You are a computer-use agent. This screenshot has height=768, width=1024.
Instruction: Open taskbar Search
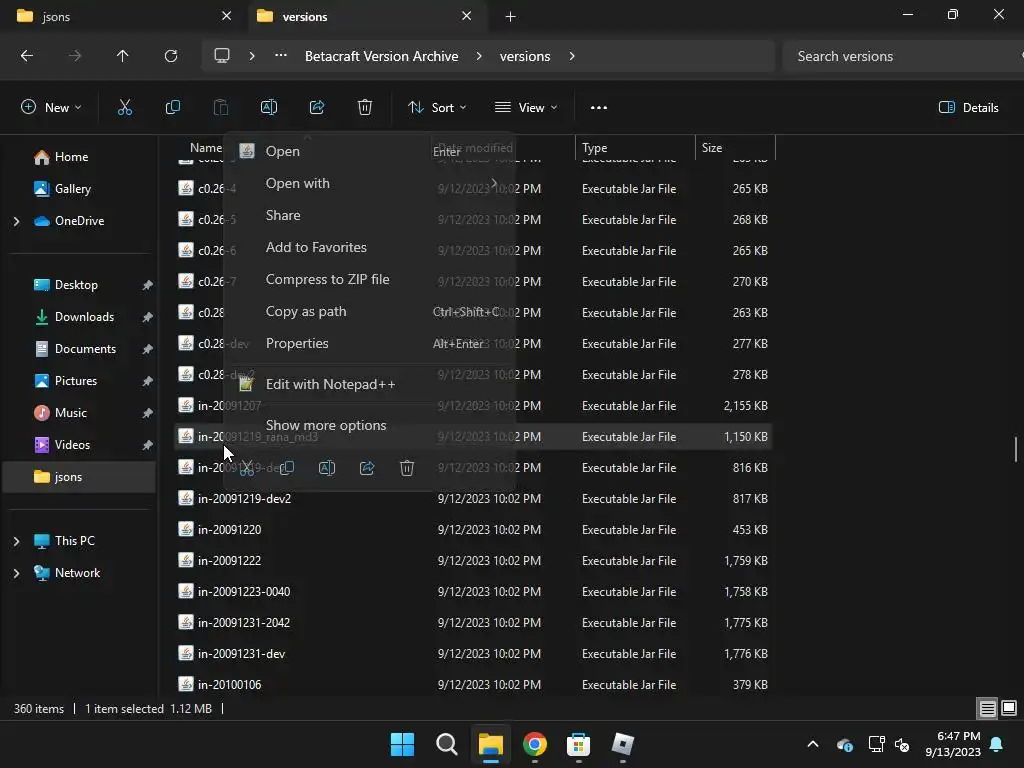(447, 744)
